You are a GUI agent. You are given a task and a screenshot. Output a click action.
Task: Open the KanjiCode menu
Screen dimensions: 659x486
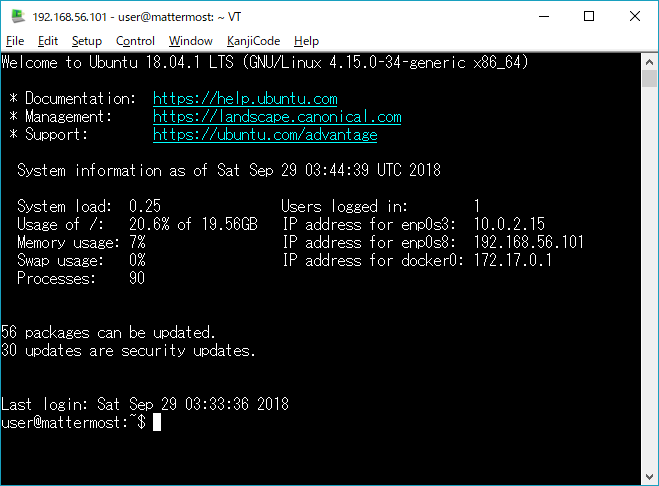point(253,41)
